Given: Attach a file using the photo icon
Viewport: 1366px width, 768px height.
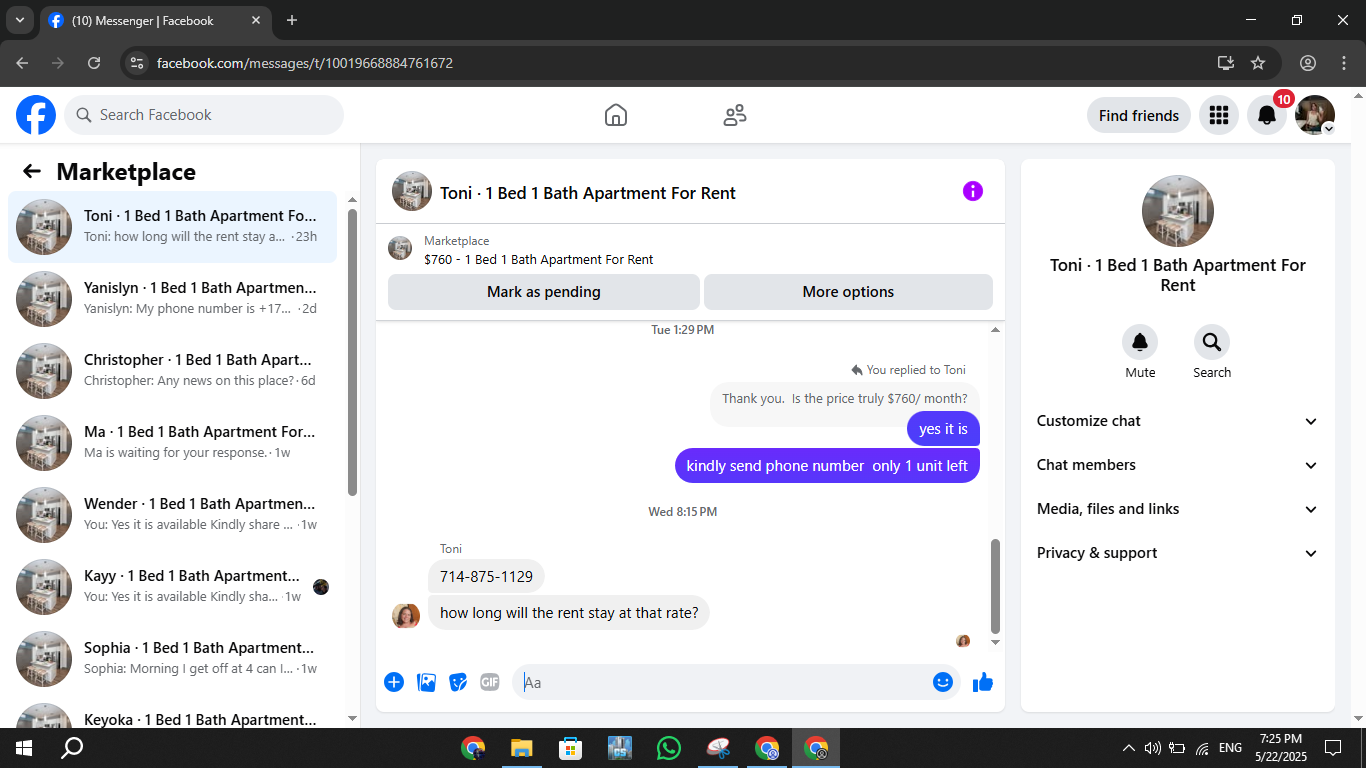Looking at the screenshot, I should point(426,682).
